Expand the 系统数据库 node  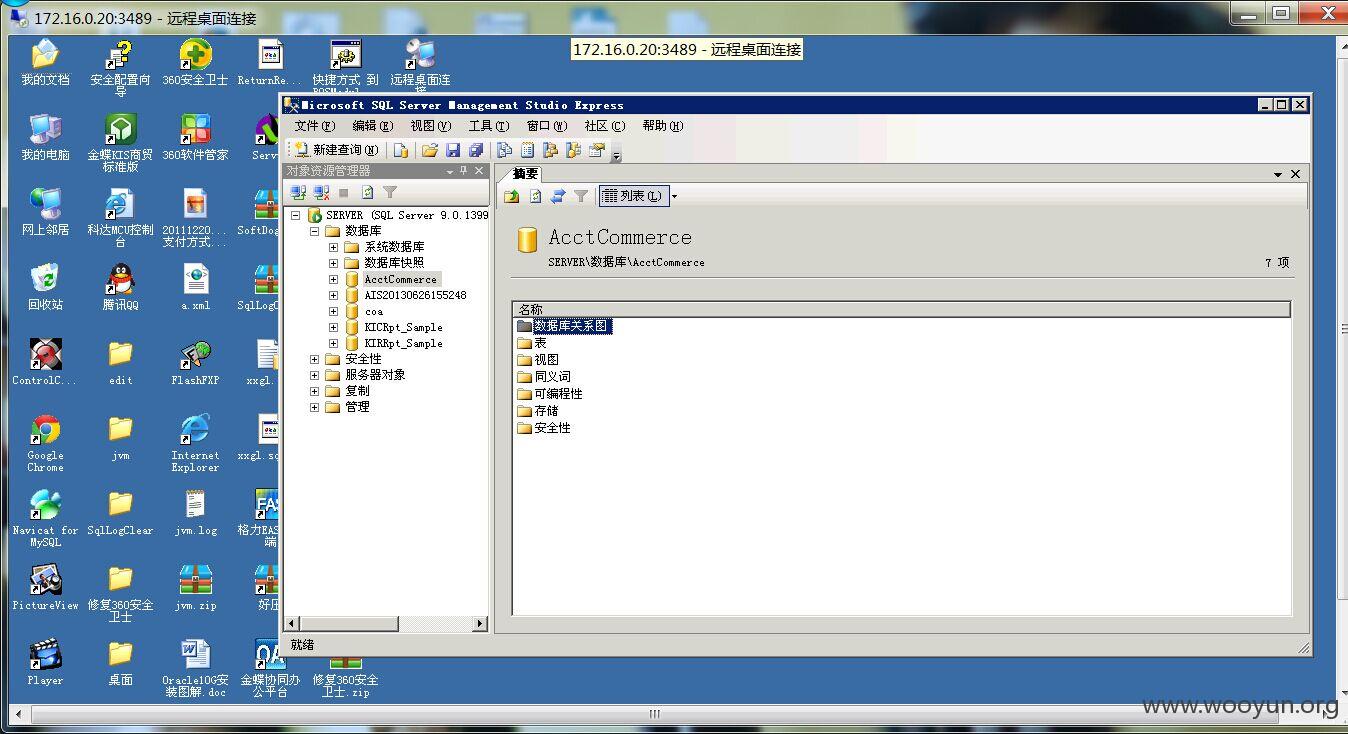click(x=333, y=247)
